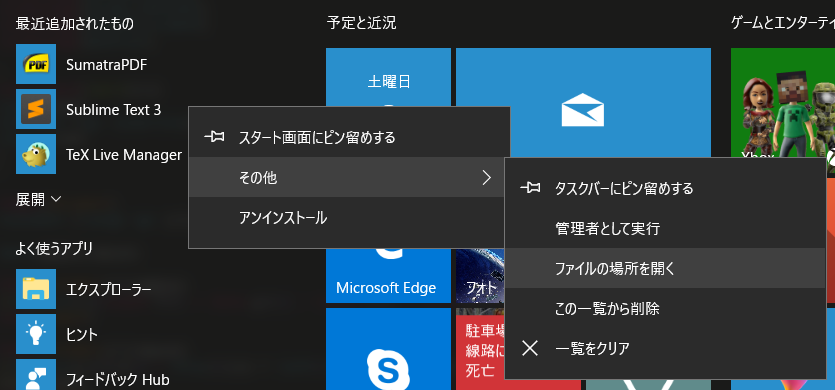Select スタート画面にピン留めする menu entry
Image resolution: width=835 pixels, height=390 pixels.
(349, 137)
